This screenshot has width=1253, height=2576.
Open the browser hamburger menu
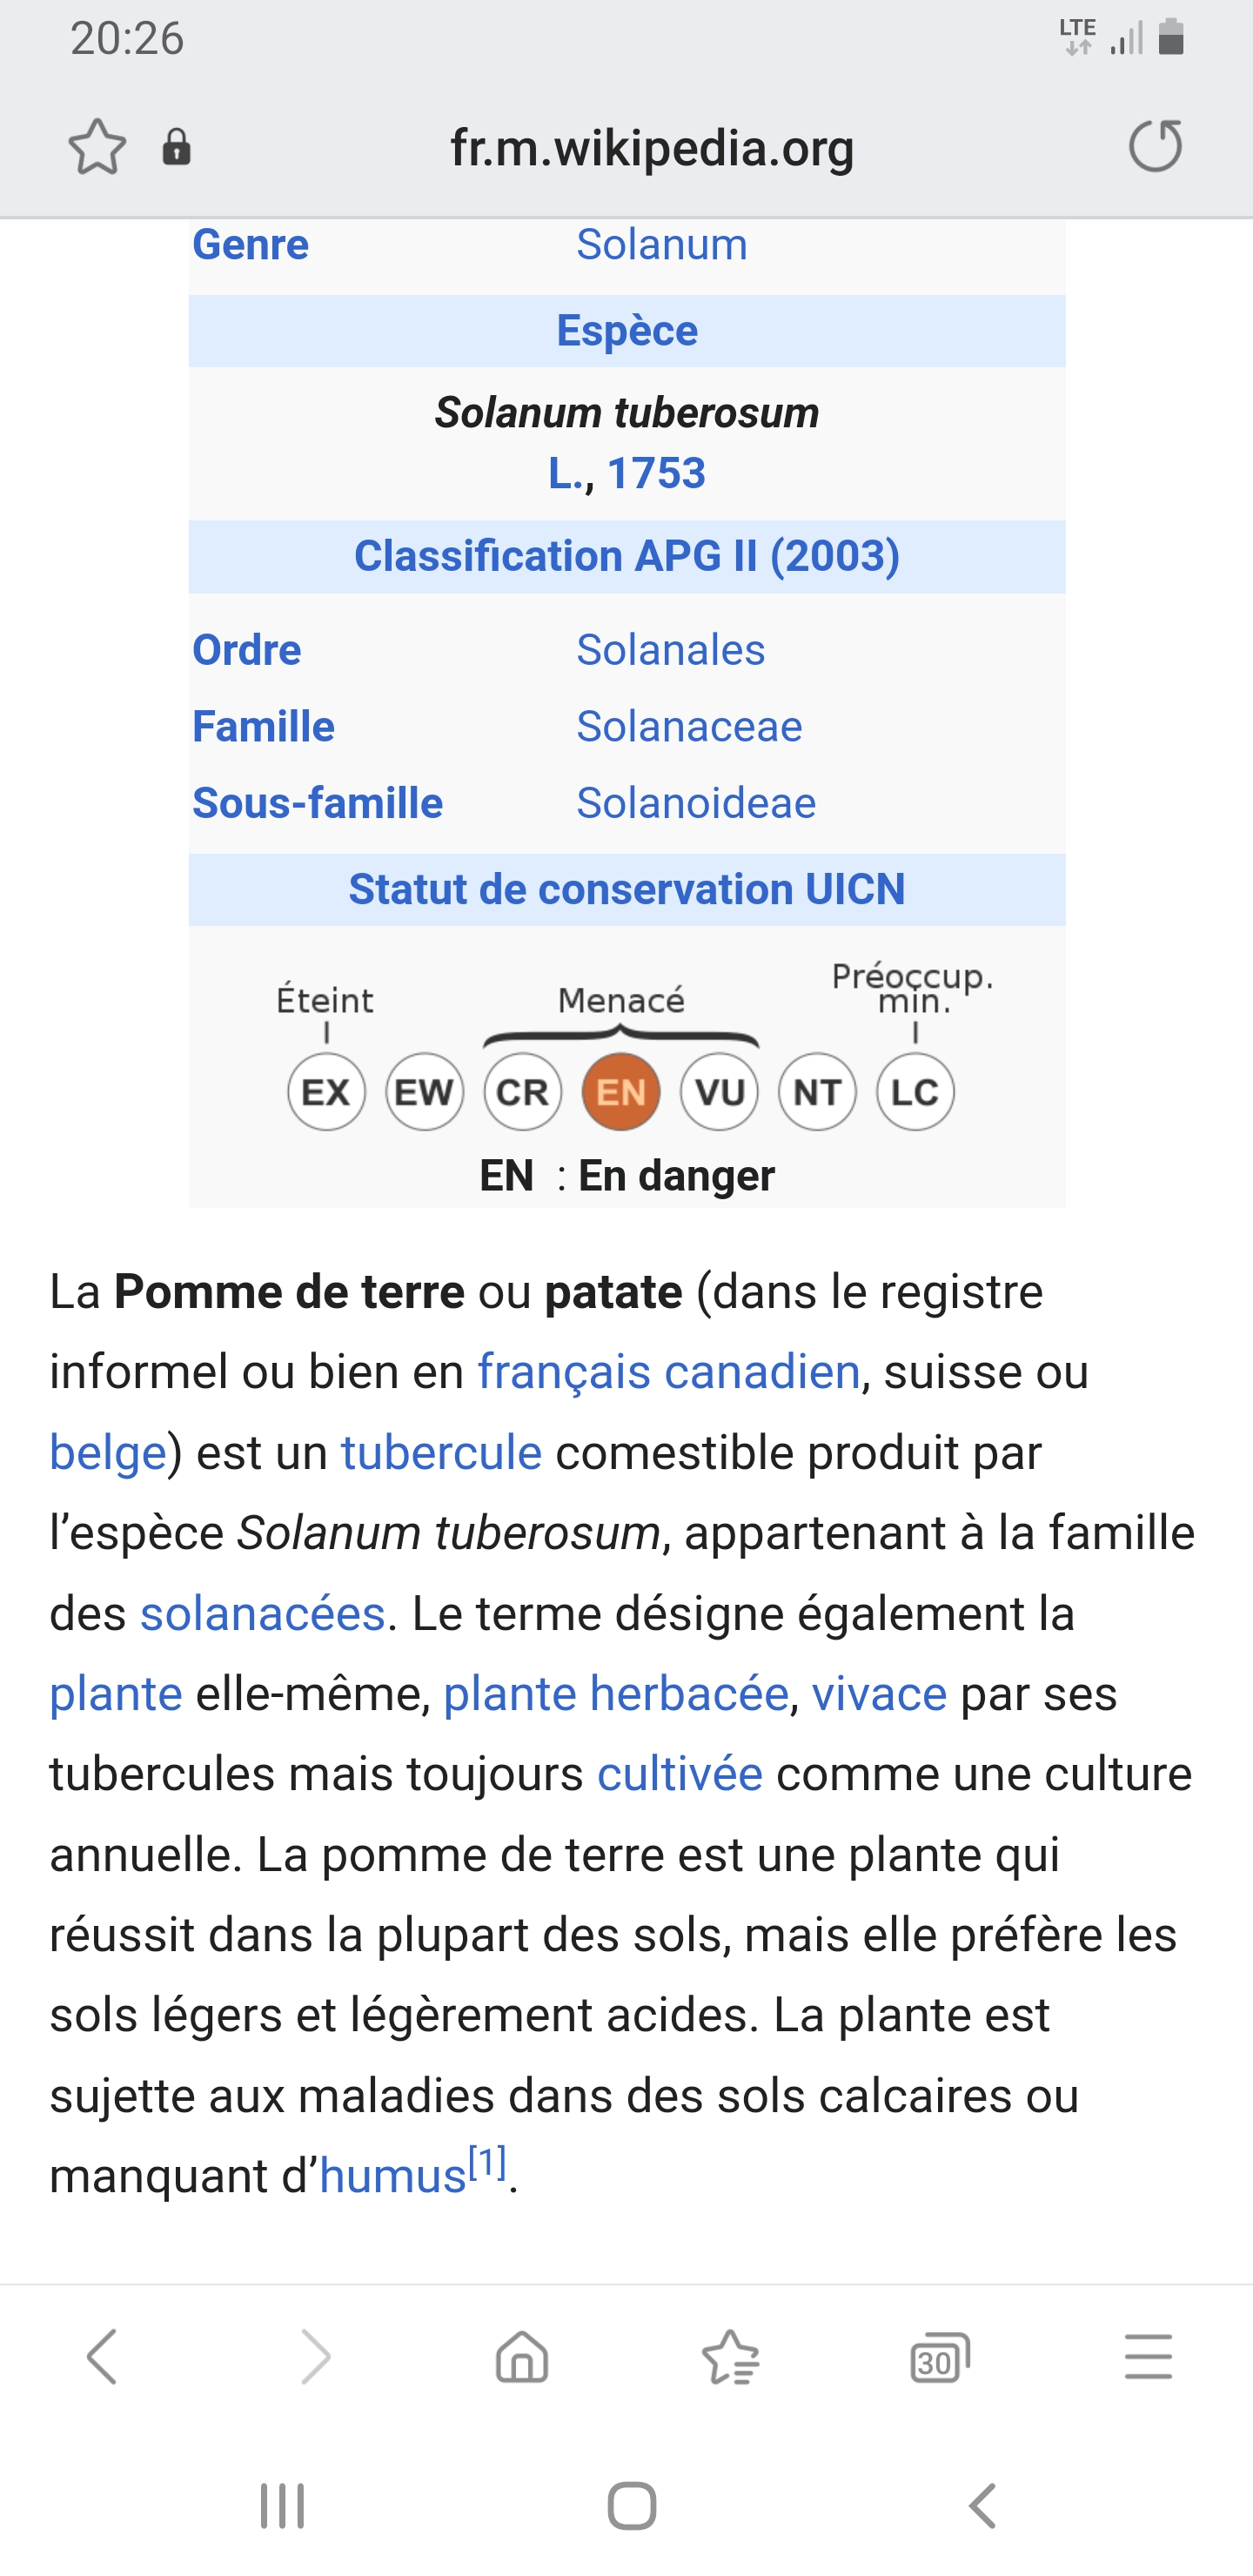click(x=1147, y=2357)
